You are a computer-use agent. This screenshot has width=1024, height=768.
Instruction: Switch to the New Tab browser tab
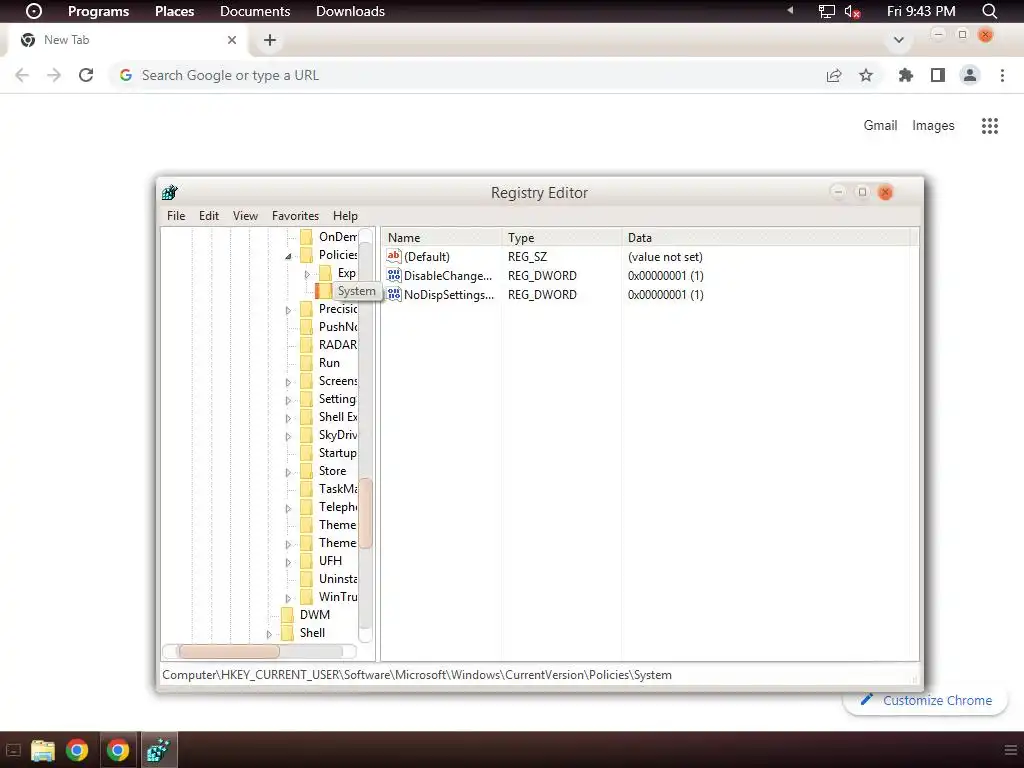point(127,40)
